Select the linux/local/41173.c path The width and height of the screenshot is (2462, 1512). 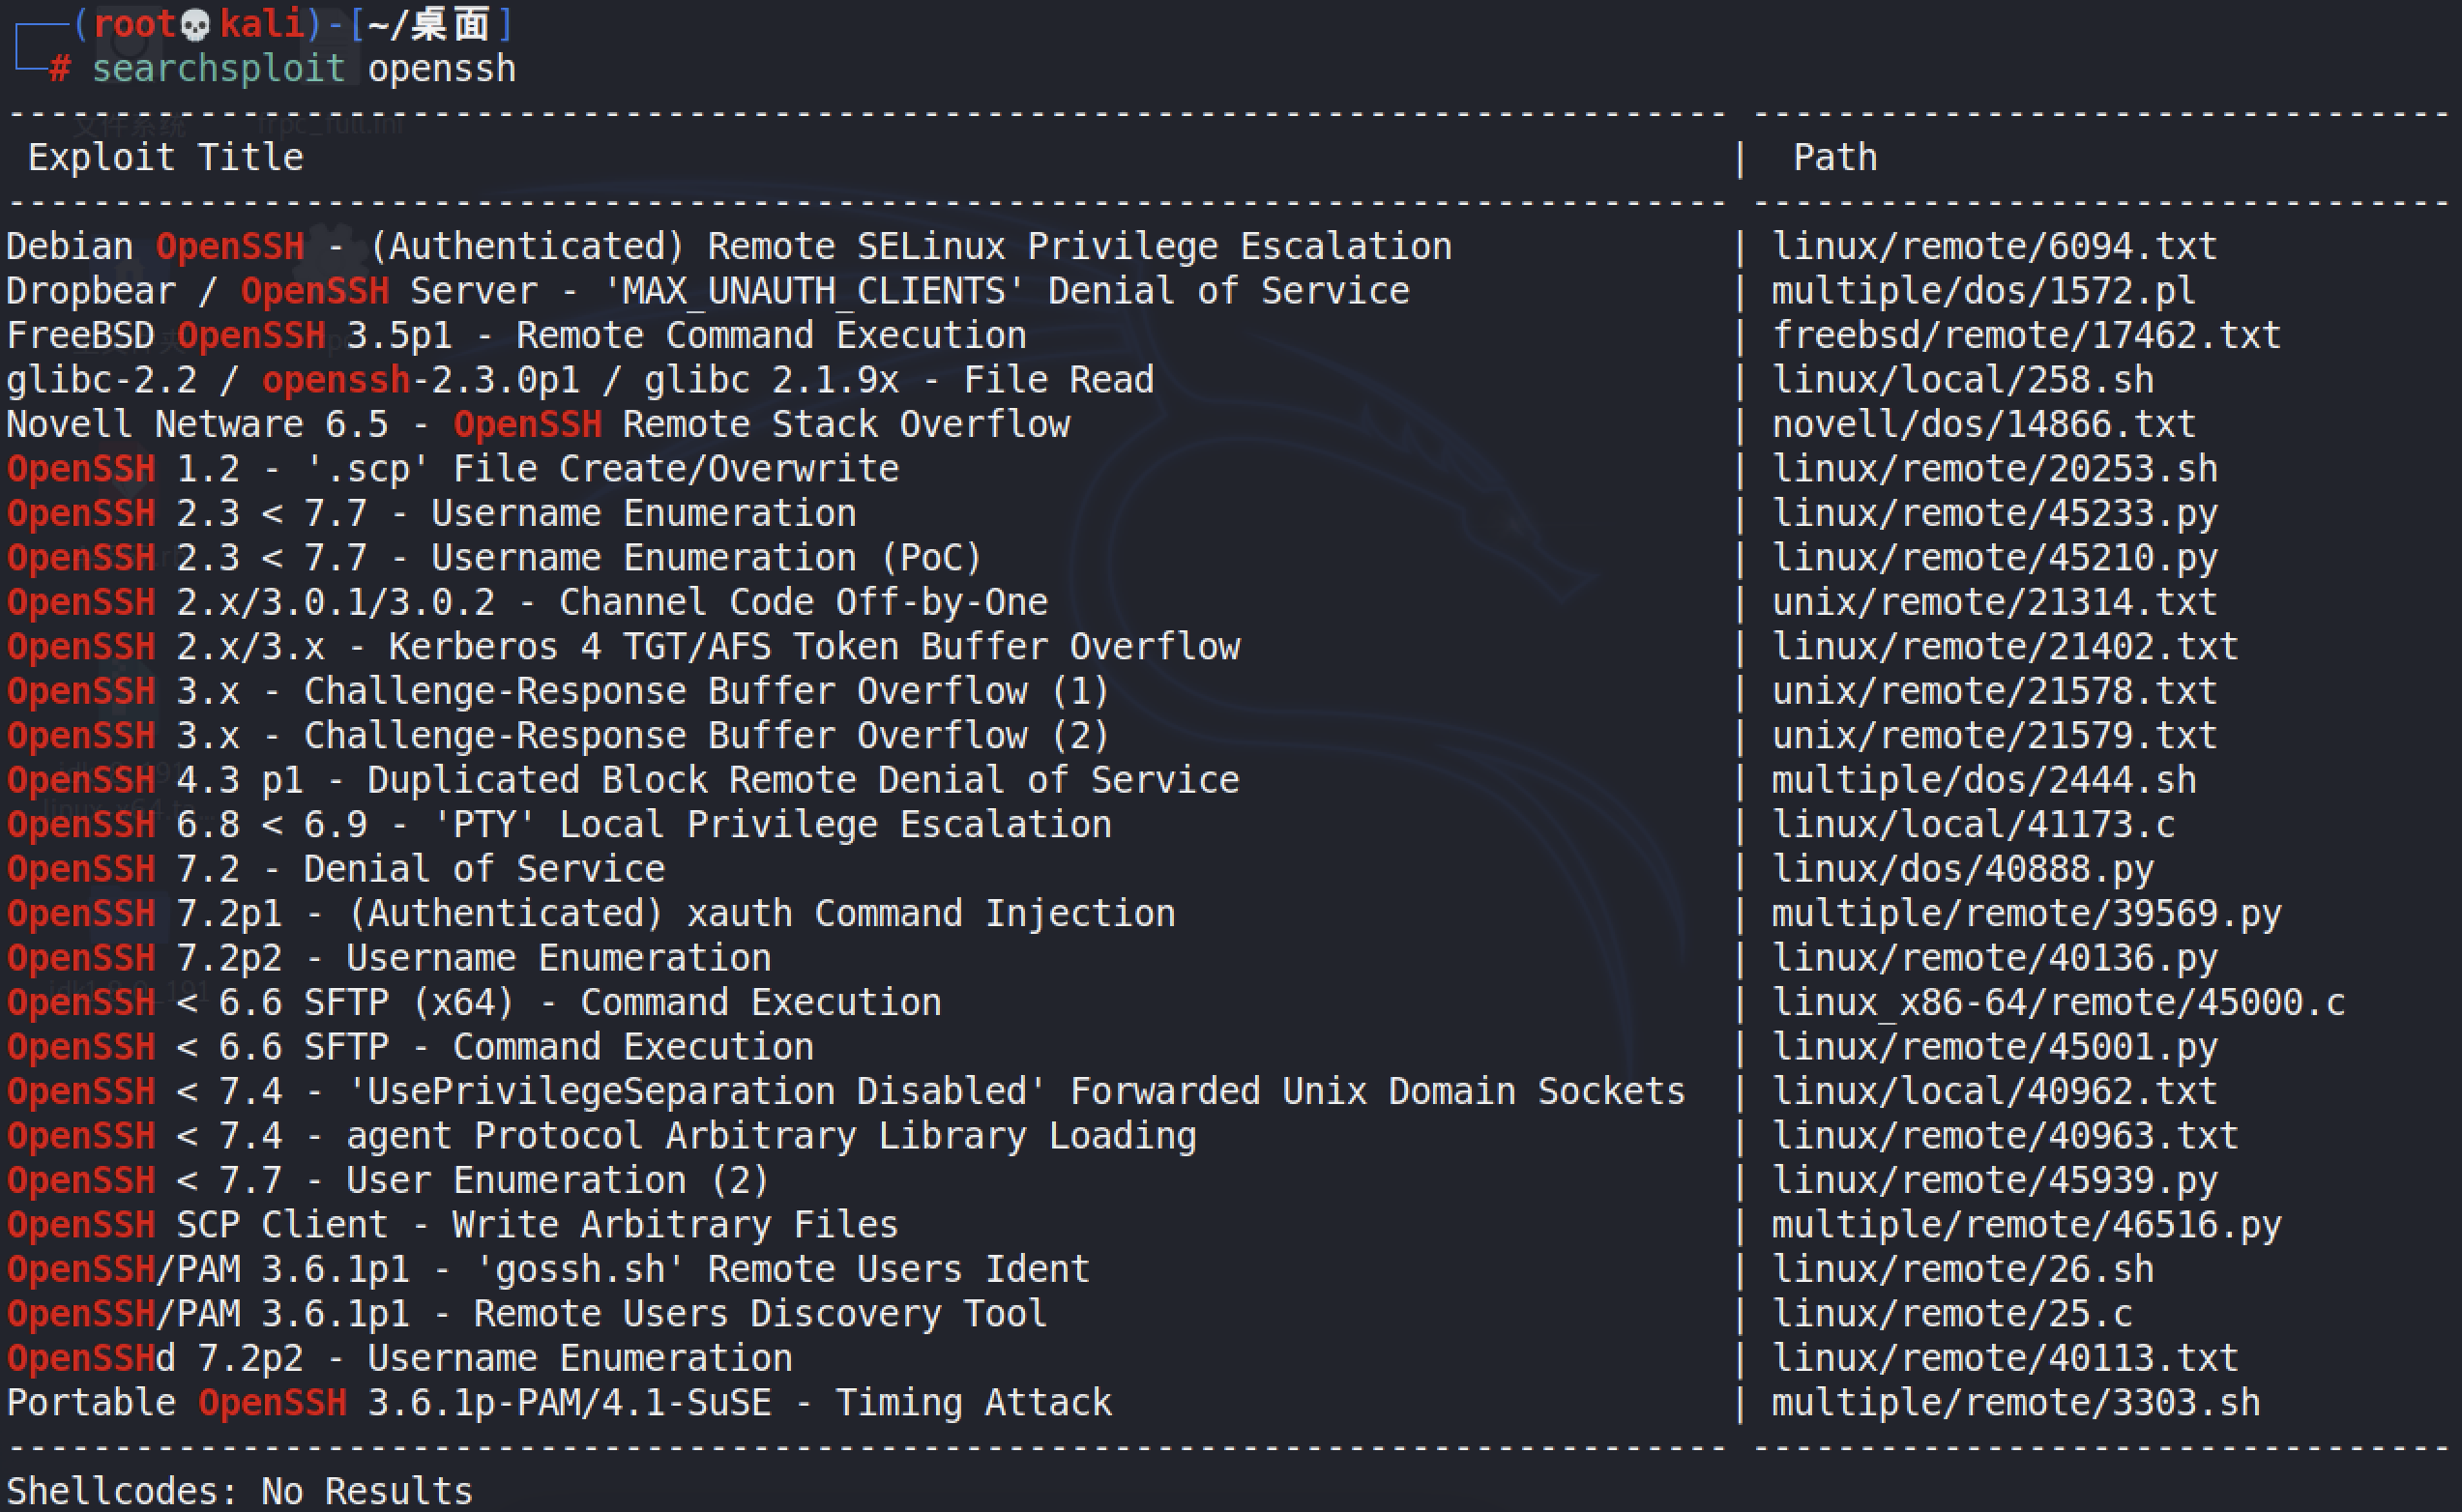[1972, 825]
